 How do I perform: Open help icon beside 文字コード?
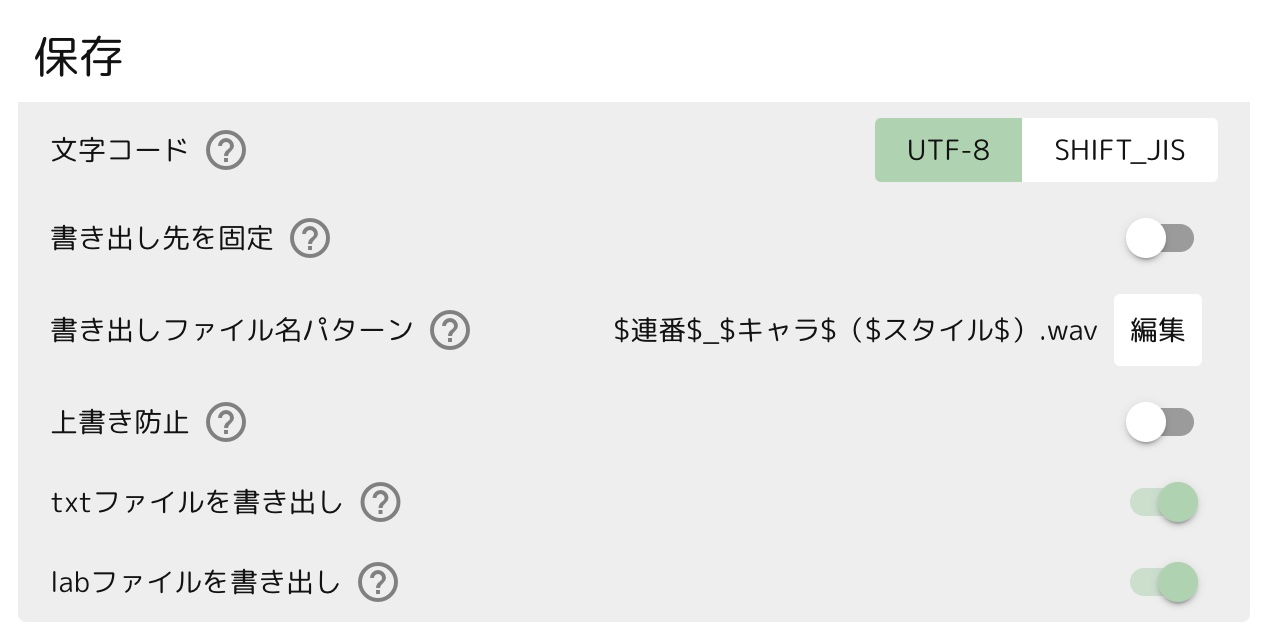coord(226,151)
